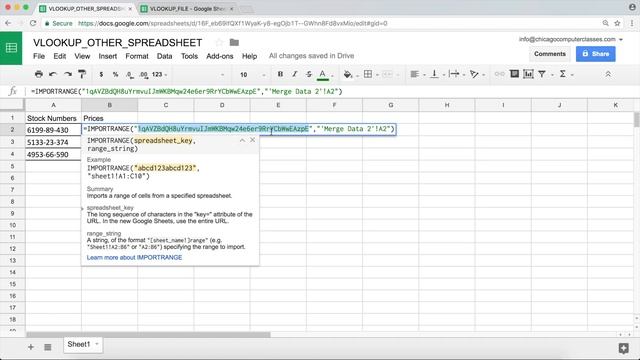Viewport: 640px width, 360px height.
Task: Toggle bold formatting
Action: click(x=280, y=74)
